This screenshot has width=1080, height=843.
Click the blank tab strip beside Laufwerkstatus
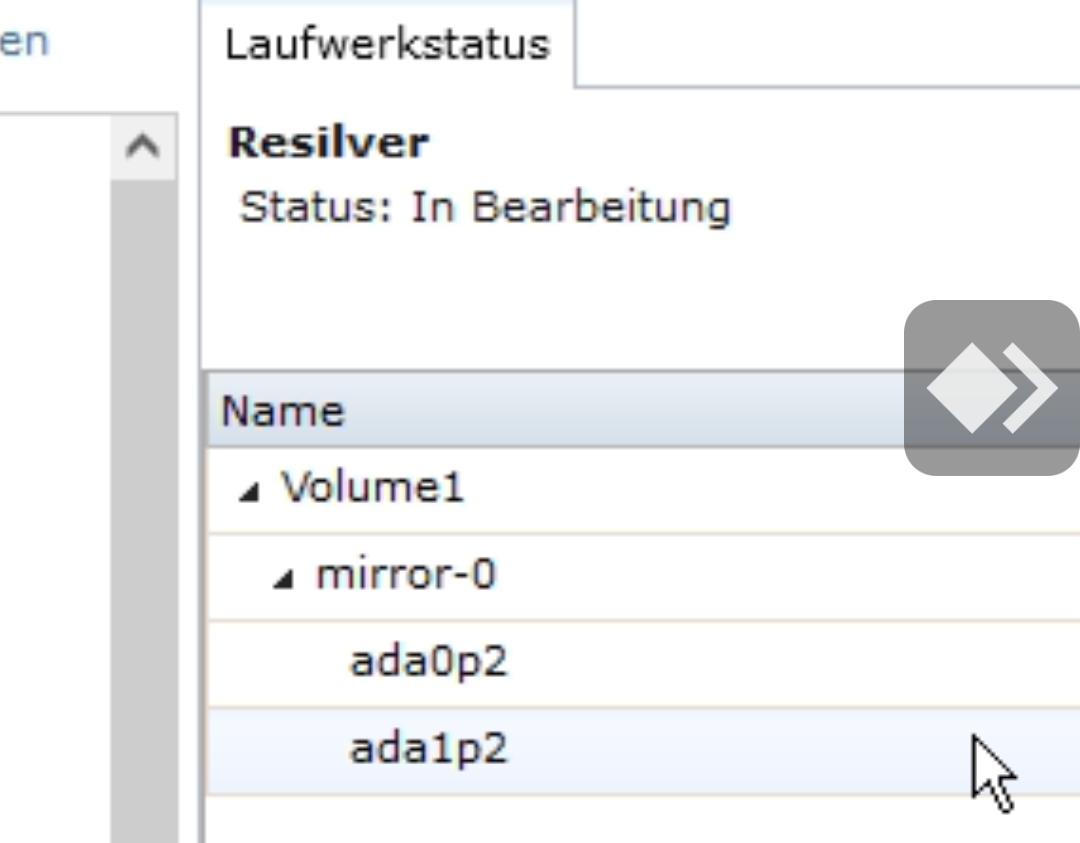827,43
